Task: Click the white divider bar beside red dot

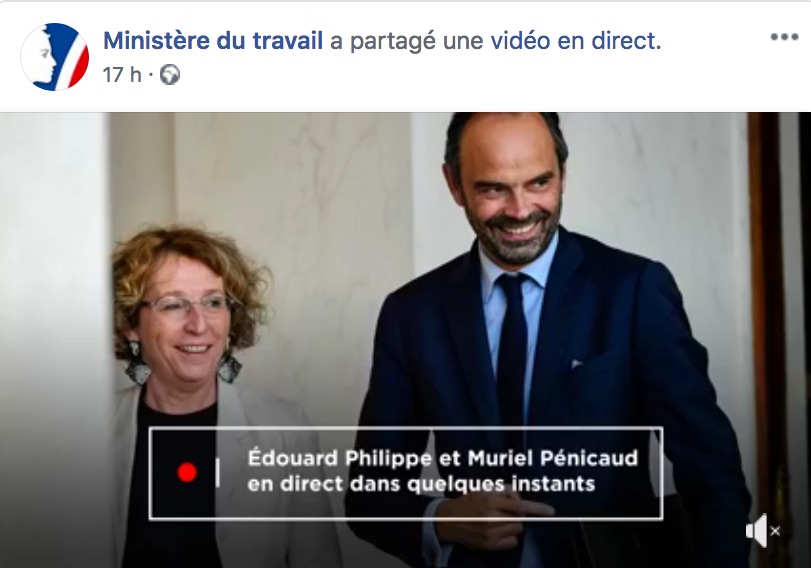Action: 217,472
